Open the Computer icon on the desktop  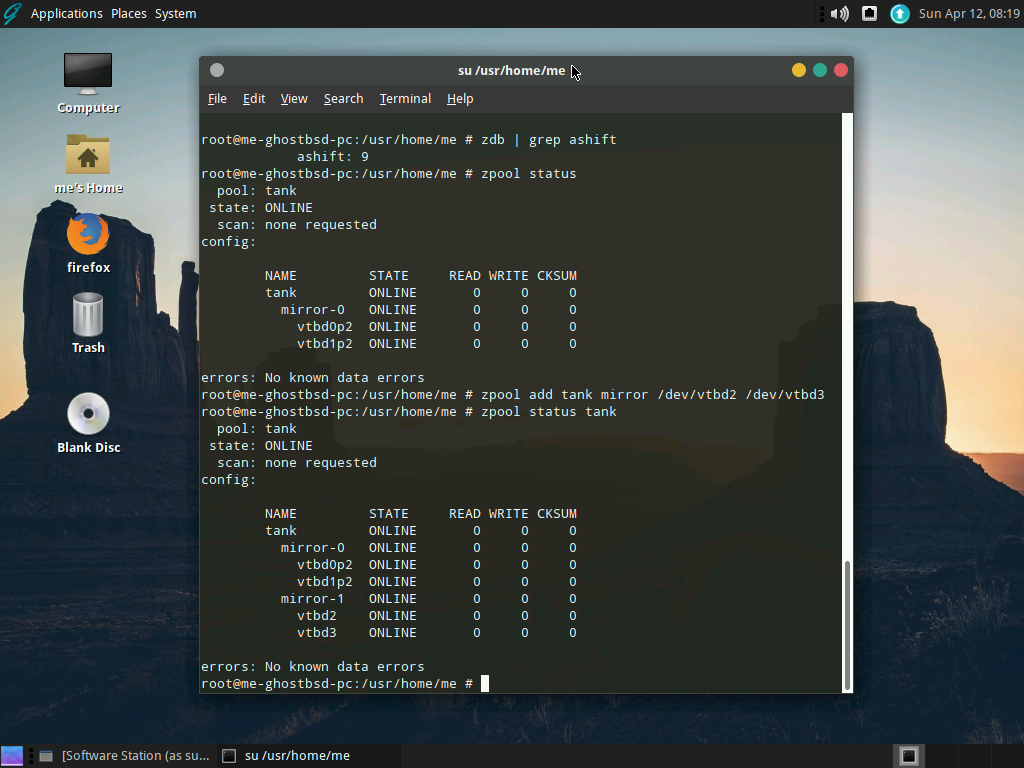(87, 80)
